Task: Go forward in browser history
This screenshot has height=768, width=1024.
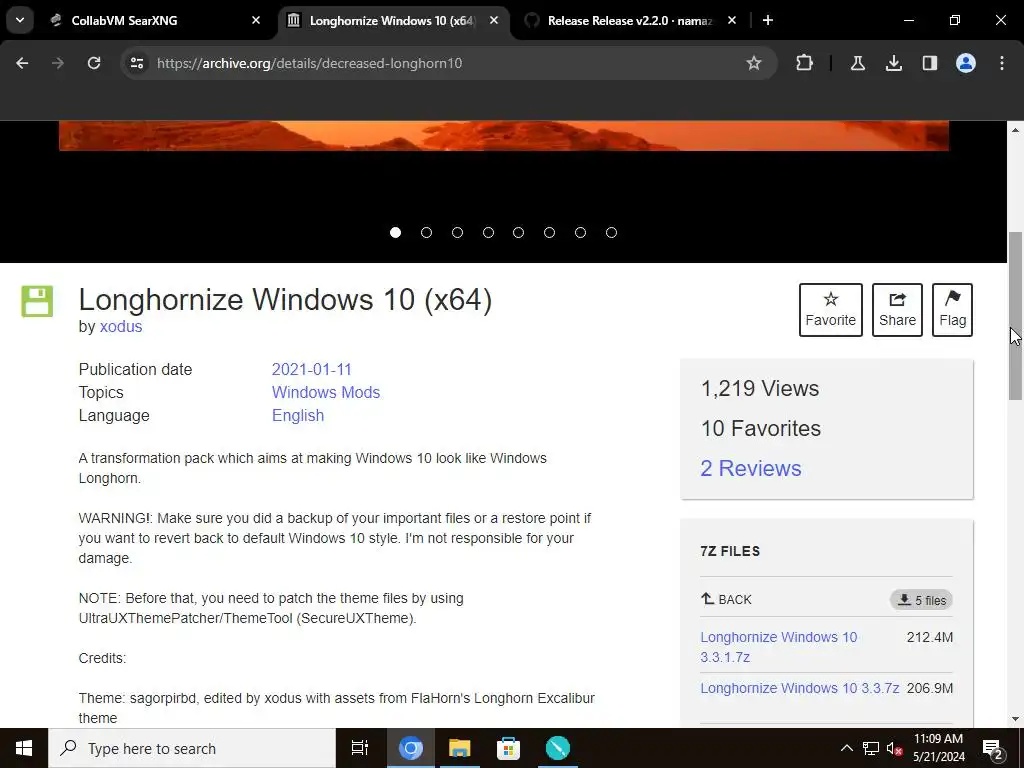Action: pyautogui.click(x=58, y=63)
